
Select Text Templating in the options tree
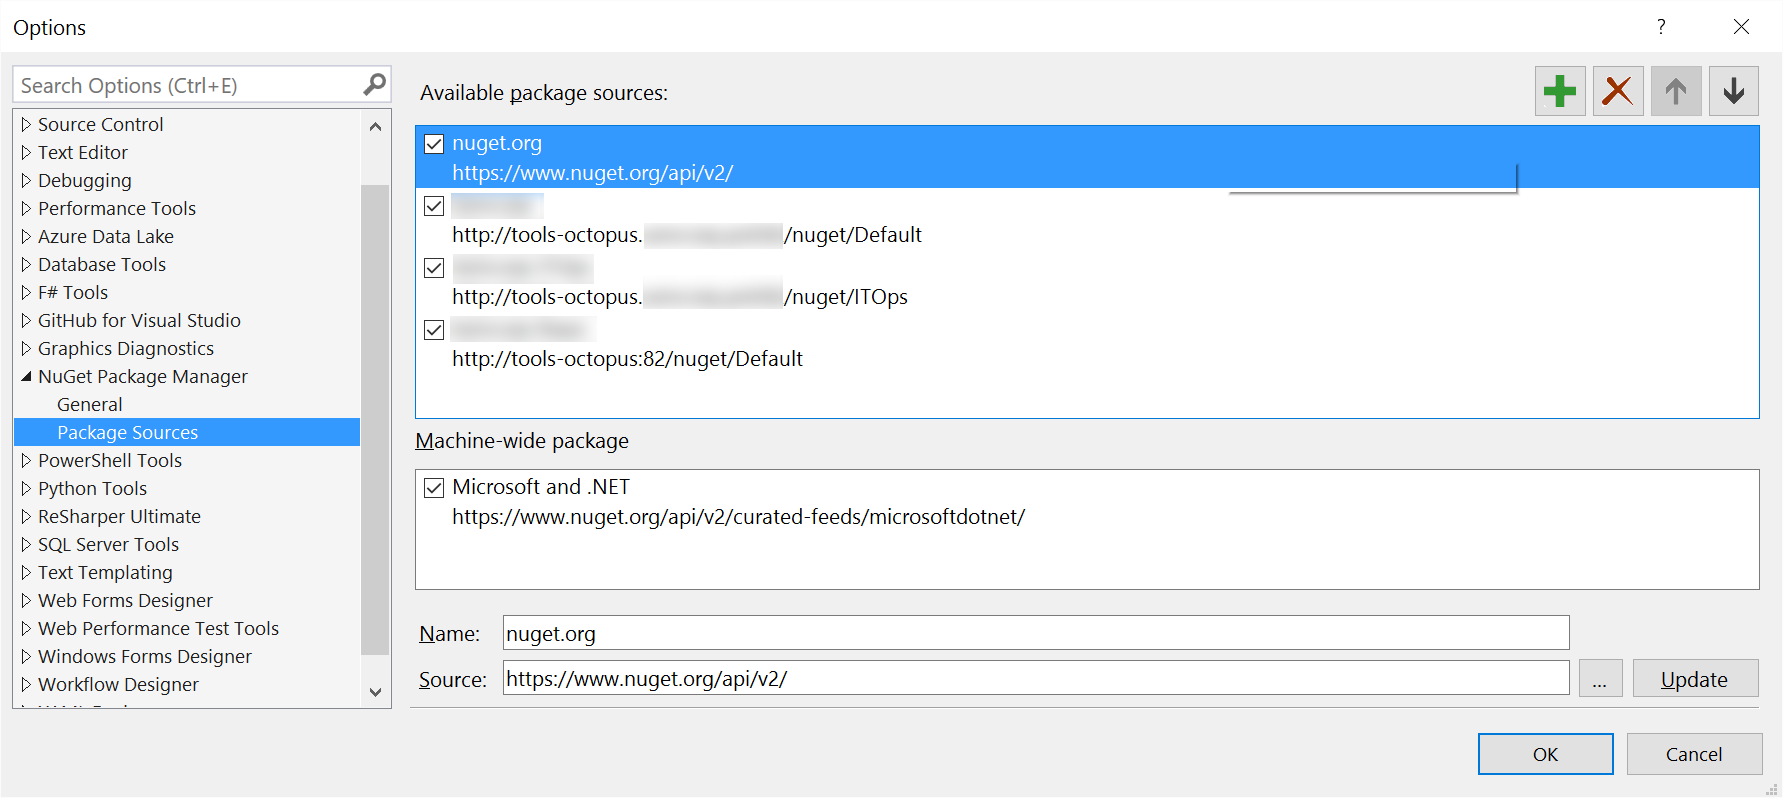(105, 573)
